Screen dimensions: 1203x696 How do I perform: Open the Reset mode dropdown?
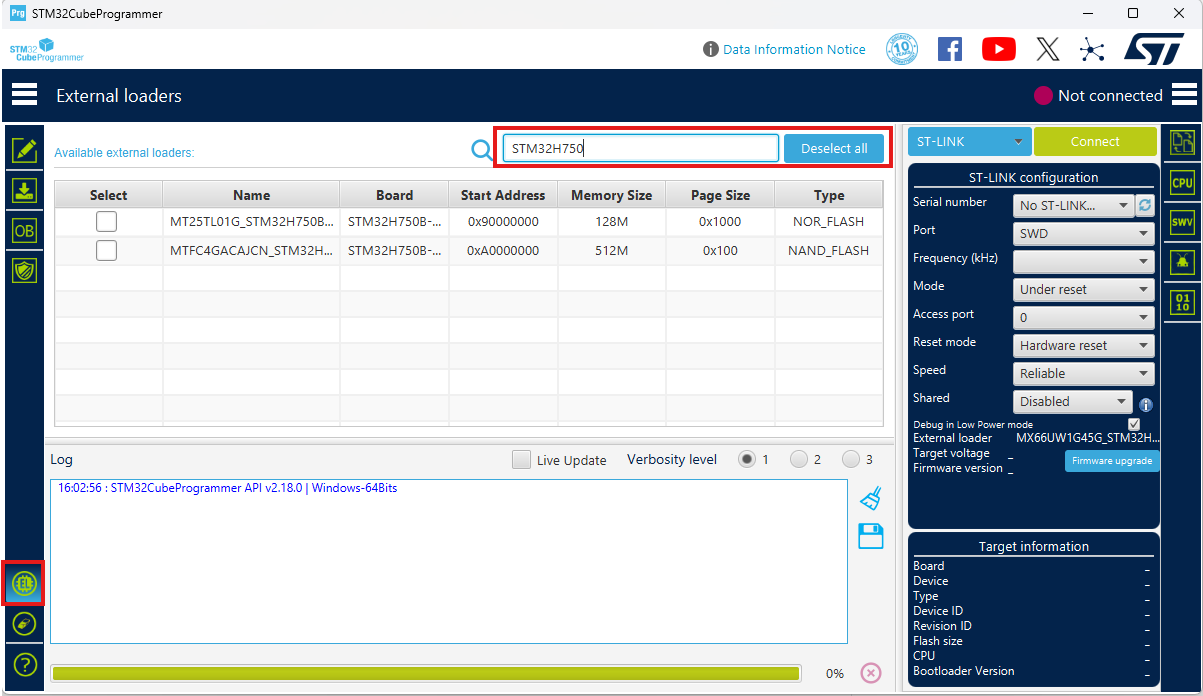coord(1083,345)
